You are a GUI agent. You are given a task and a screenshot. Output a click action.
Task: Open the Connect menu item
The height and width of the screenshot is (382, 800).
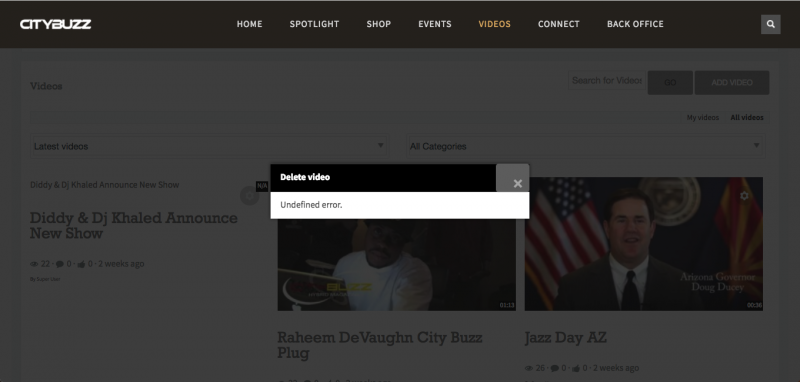click(559, 24)
